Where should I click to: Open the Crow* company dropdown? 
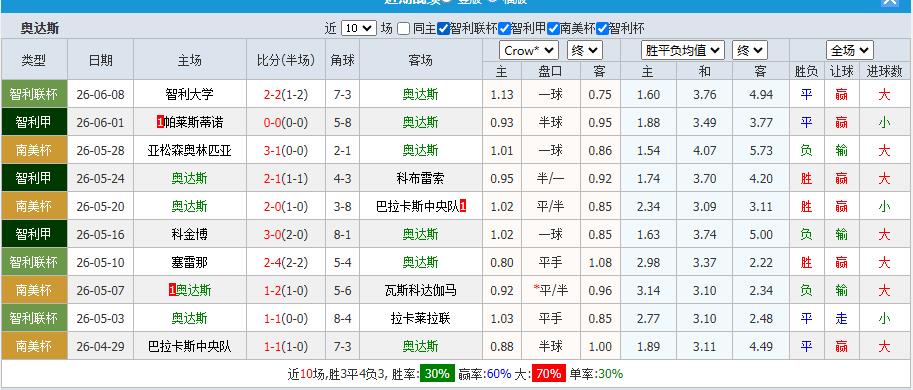point(529,51)
